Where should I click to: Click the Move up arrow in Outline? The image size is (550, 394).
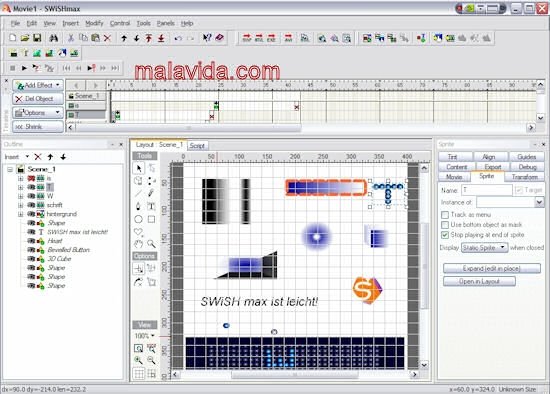click(51, 157)
